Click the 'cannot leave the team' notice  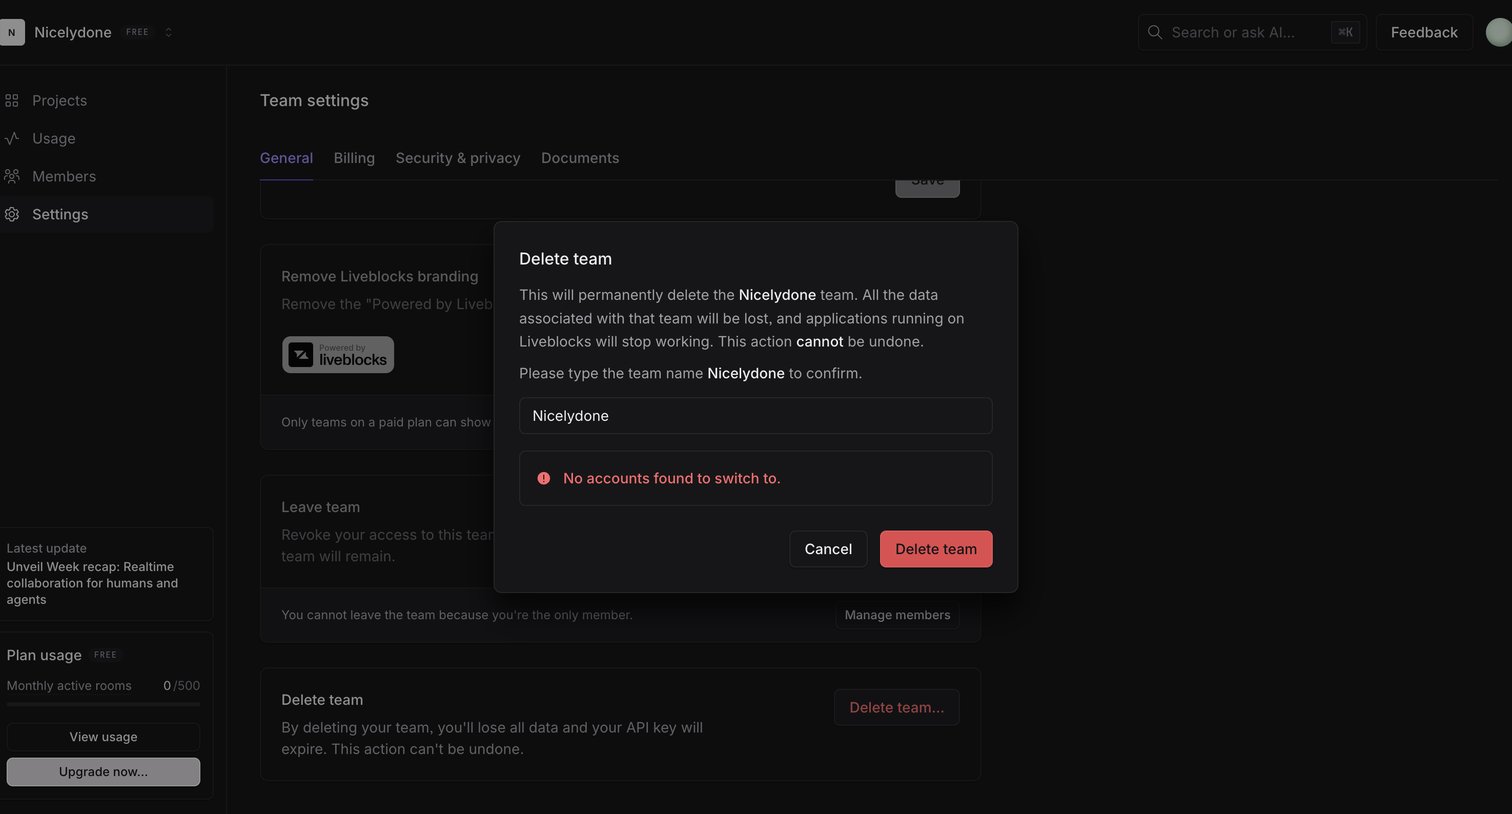[x=457, y=615]
